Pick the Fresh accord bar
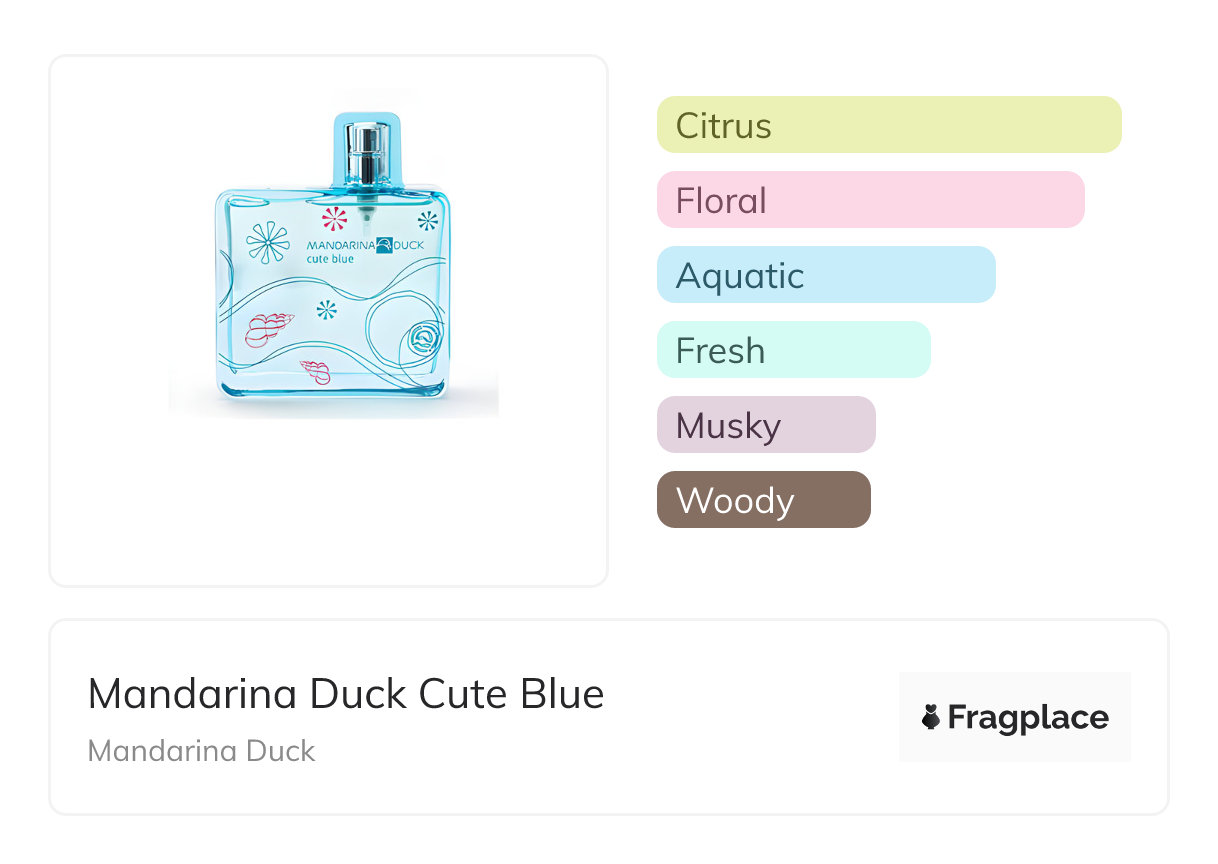1218x864 pixels. (793, 350)
